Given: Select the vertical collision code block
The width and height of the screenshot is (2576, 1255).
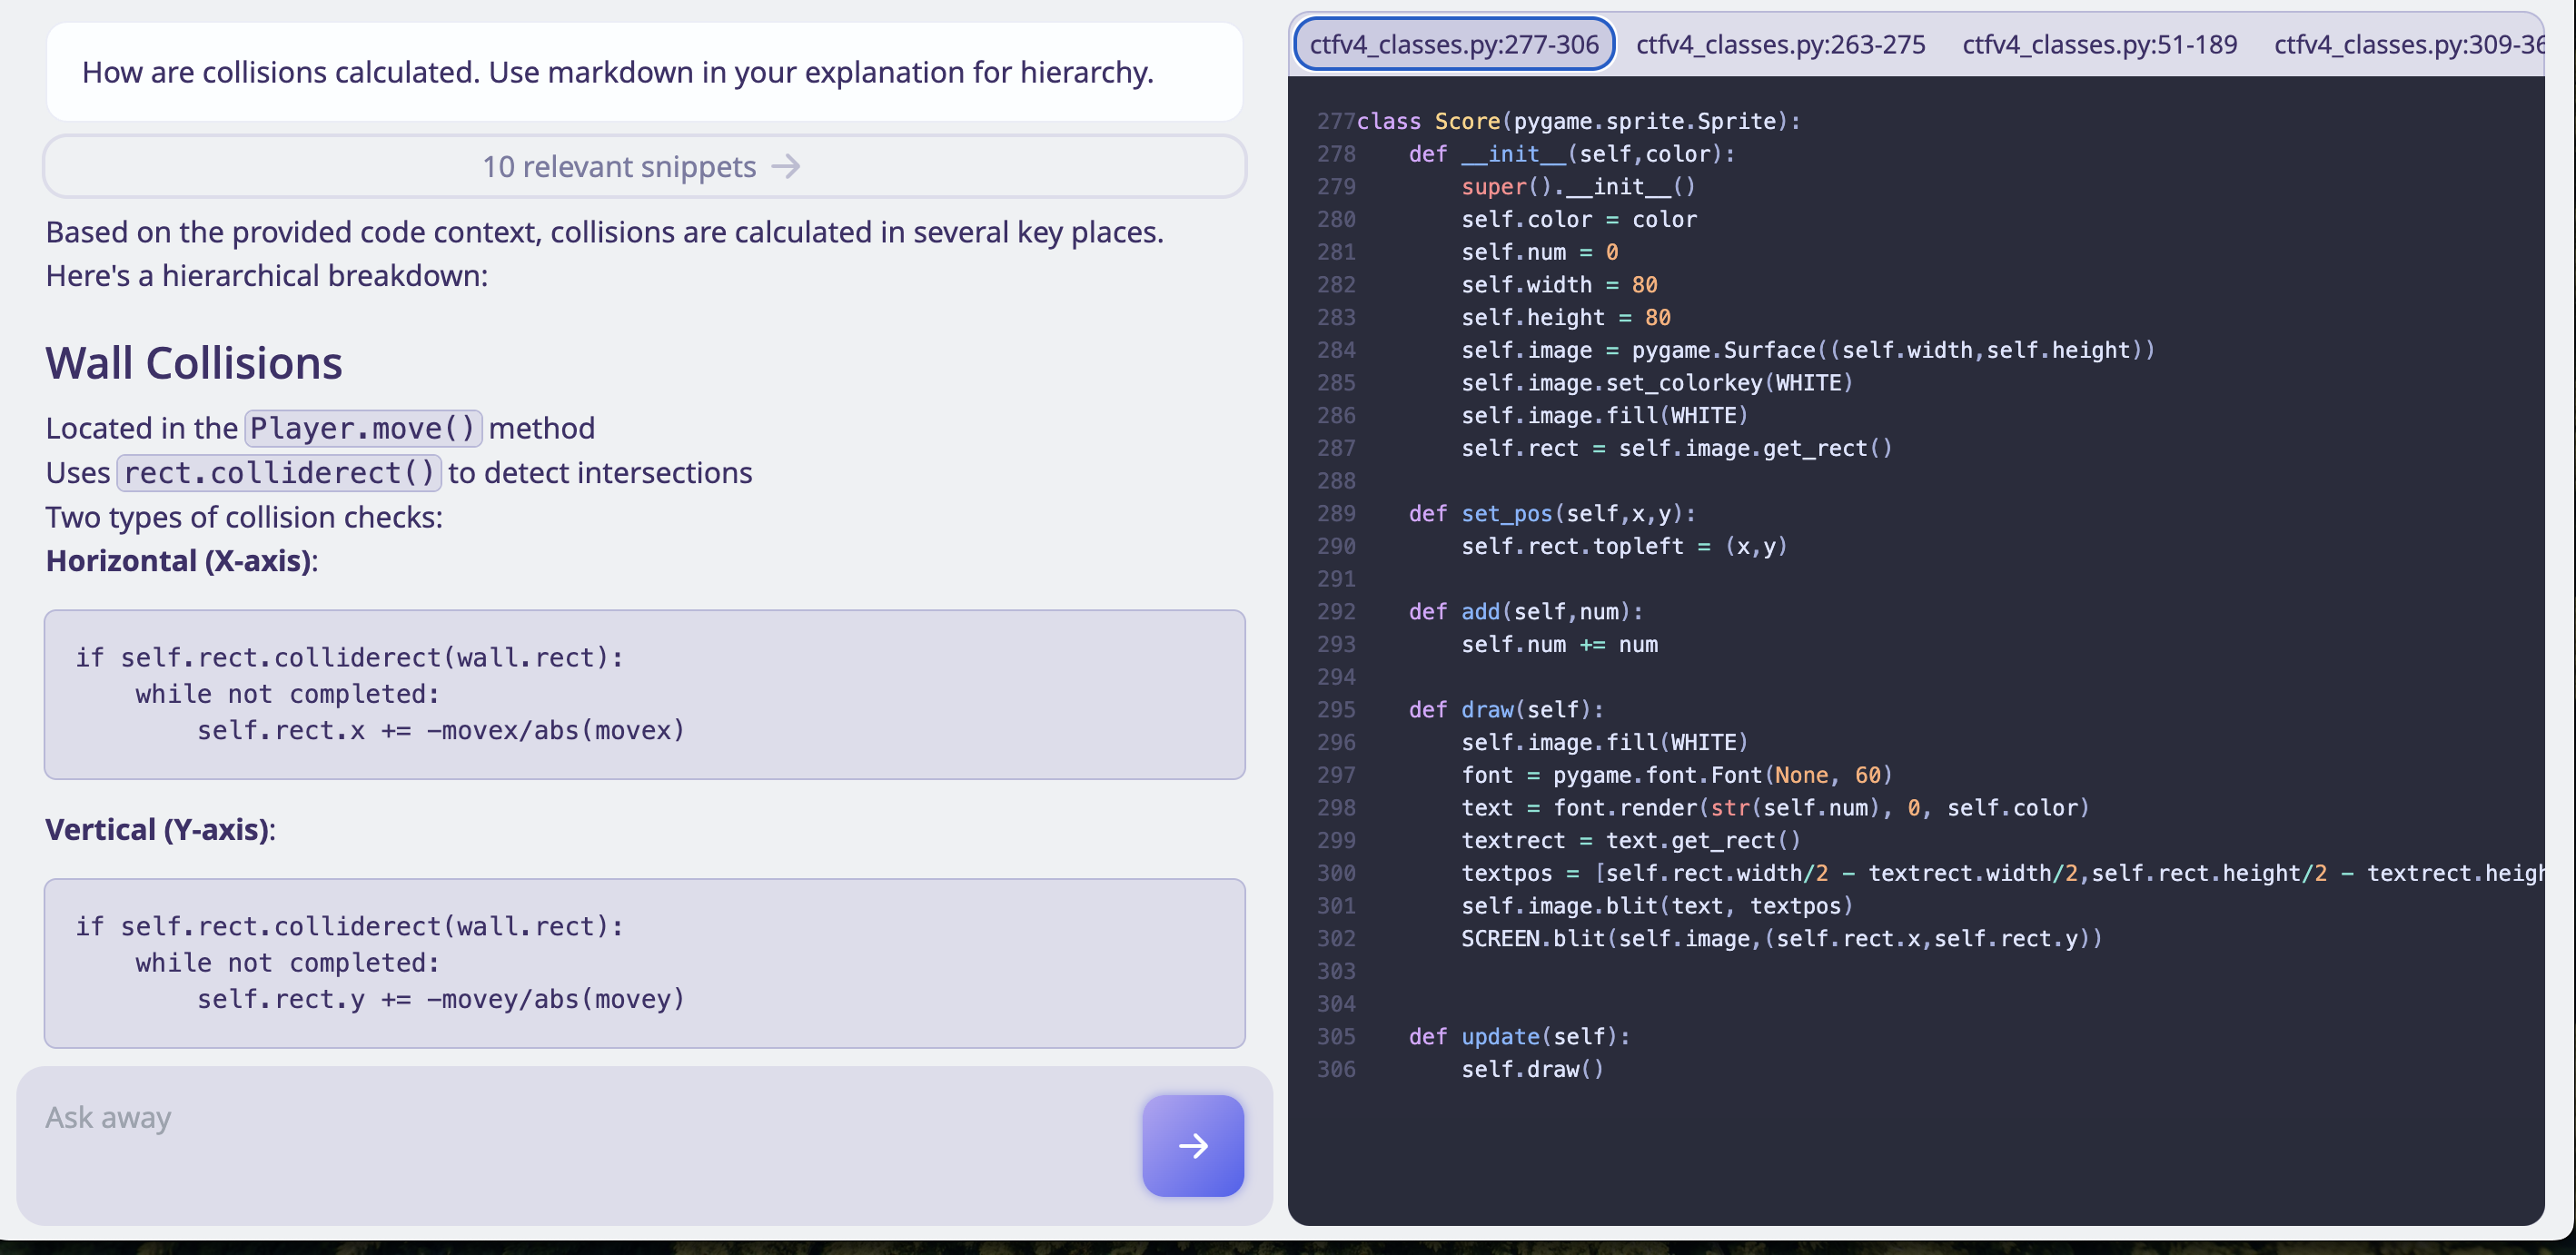Looking at the screenshot, I should [644, 962].
